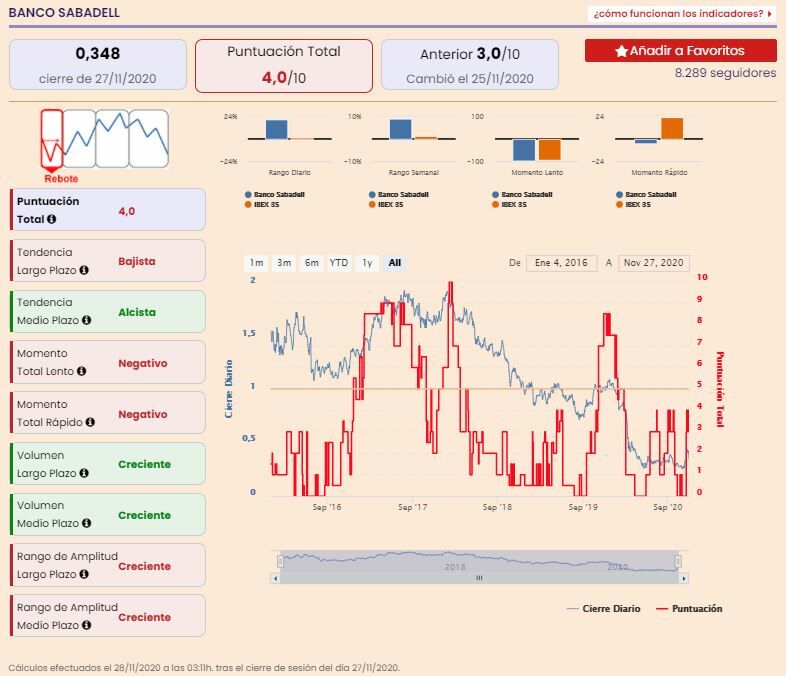Click Negativo value for Momento Total Lento

pos(143,363)
